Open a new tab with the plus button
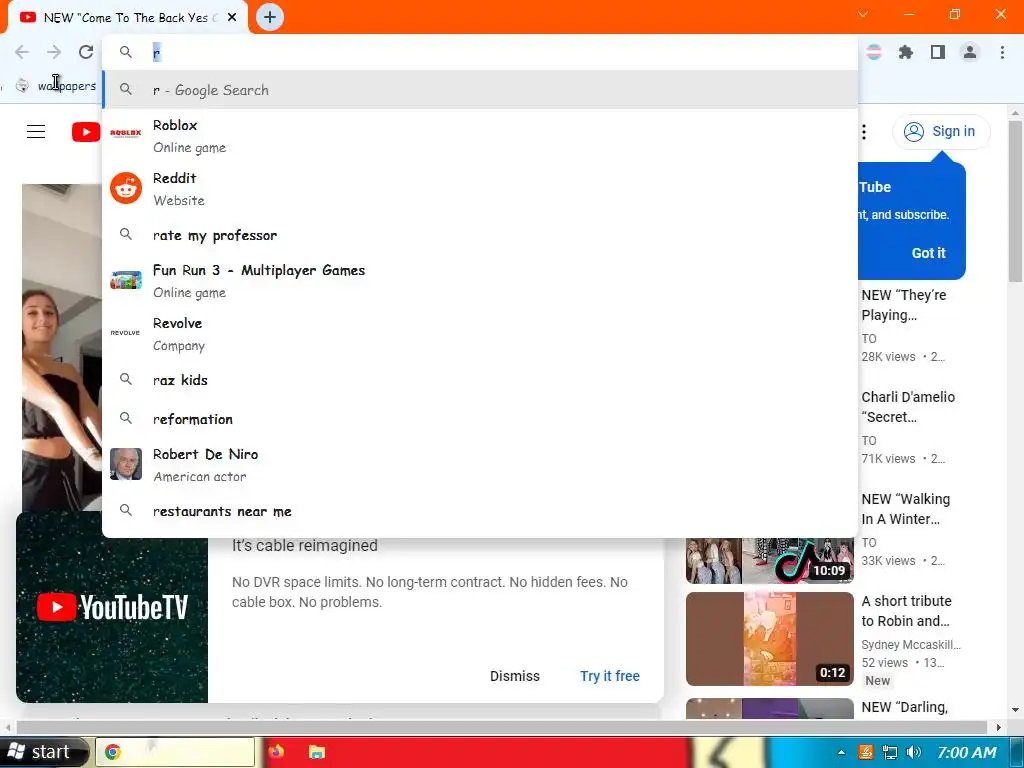Viewport: 1024px width, 768px height. [270, 18]
